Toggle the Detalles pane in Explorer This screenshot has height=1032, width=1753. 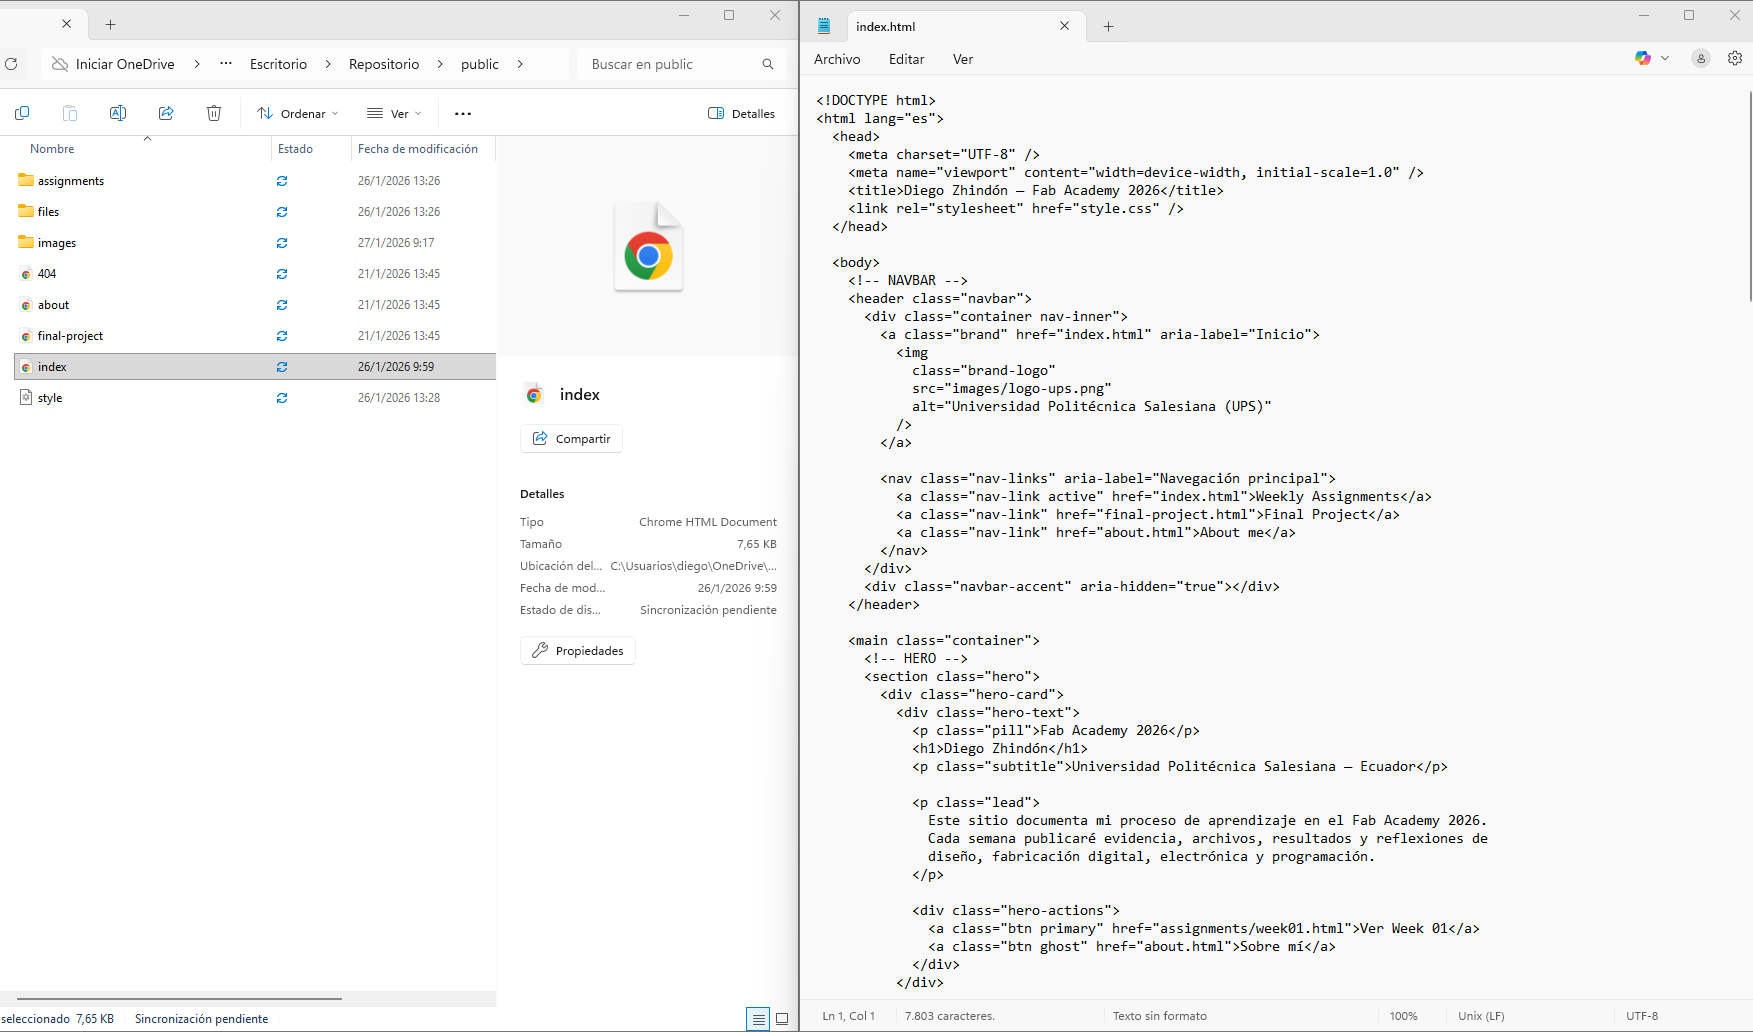(x=741, y=113)
